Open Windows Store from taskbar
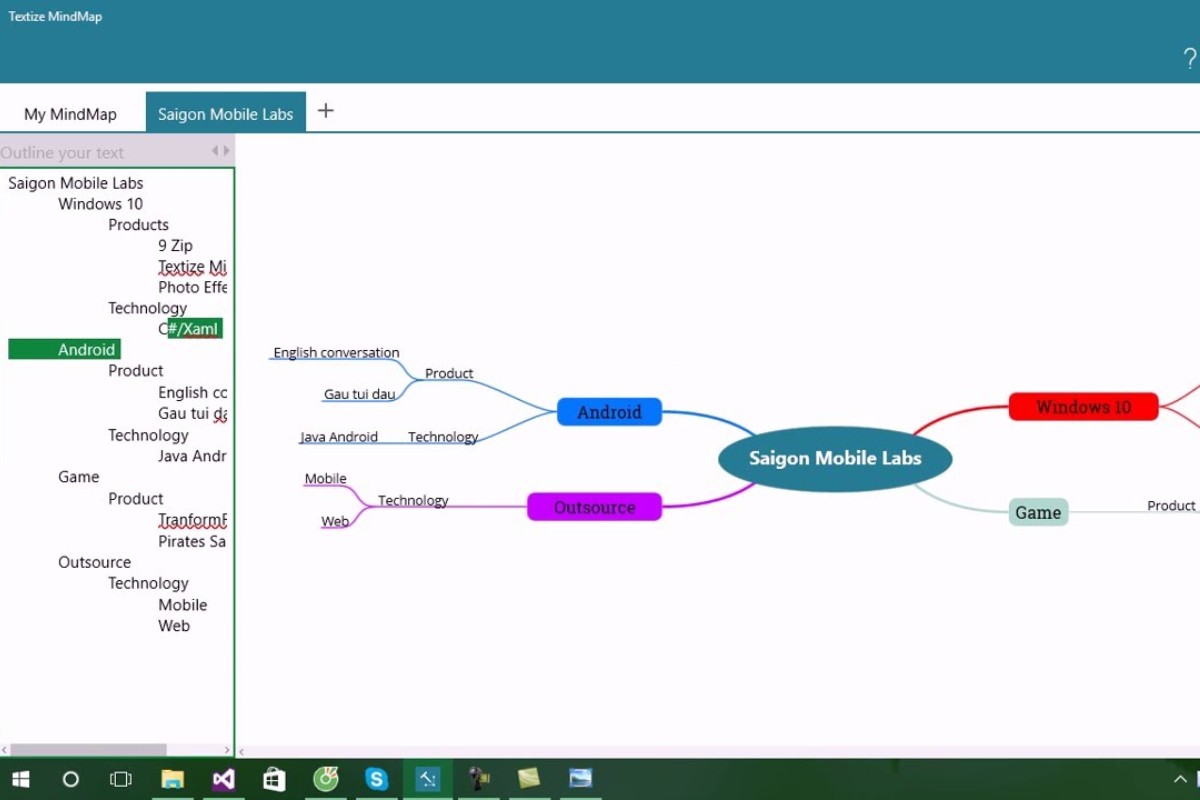The height and width of the screenshot is (800, 1200). (274, 779)
